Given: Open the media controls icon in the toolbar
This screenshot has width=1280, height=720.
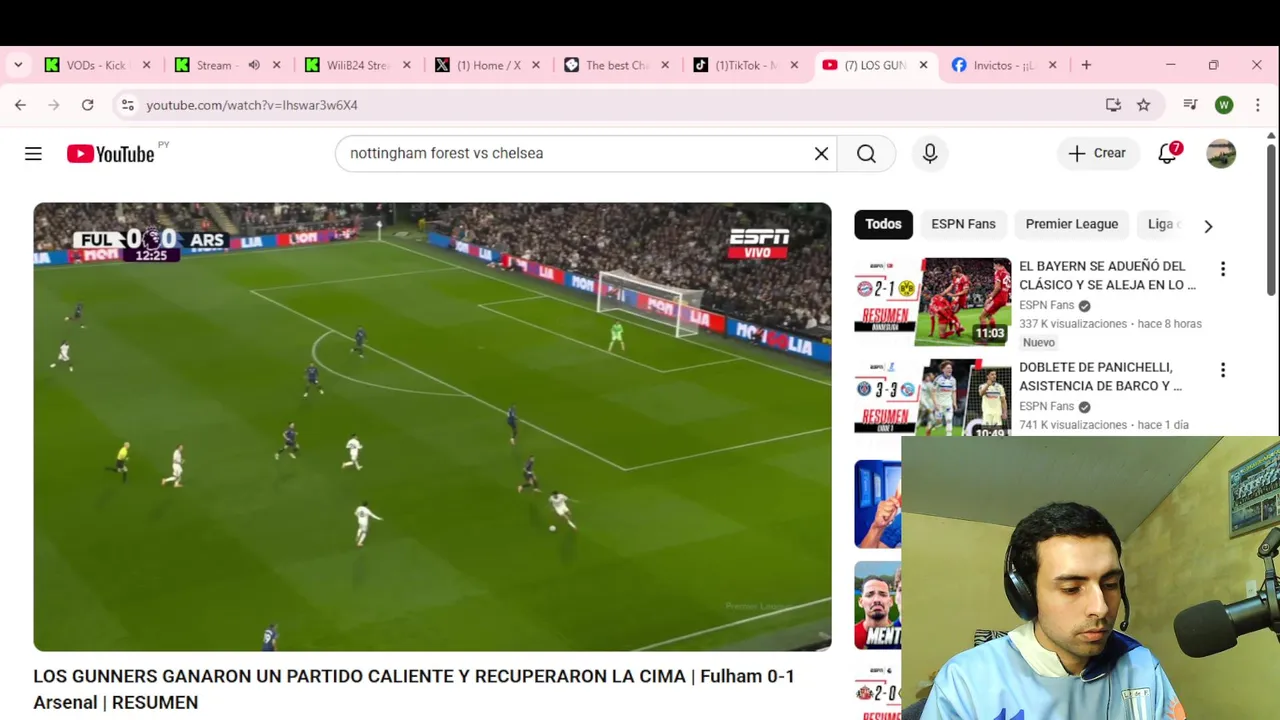Looking at the screenshot, I should pyautogui.click(x=1190, y=105).
